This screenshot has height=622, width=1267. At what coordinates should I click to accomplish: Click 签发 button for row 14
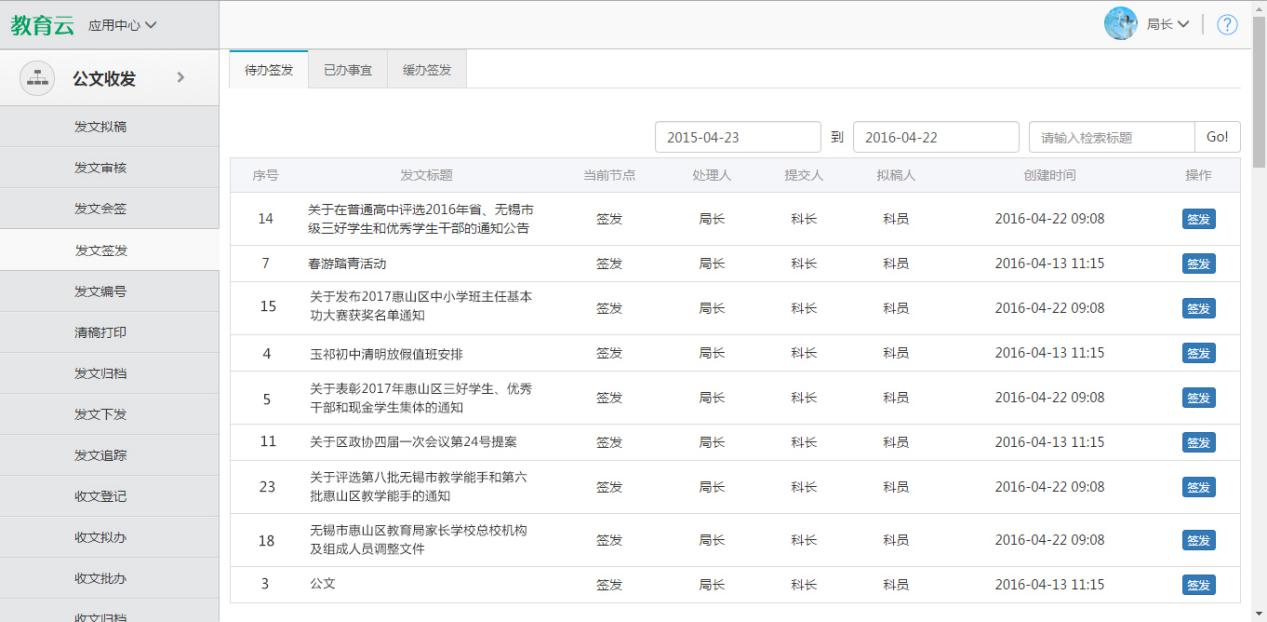click(x=1198, y=219)
